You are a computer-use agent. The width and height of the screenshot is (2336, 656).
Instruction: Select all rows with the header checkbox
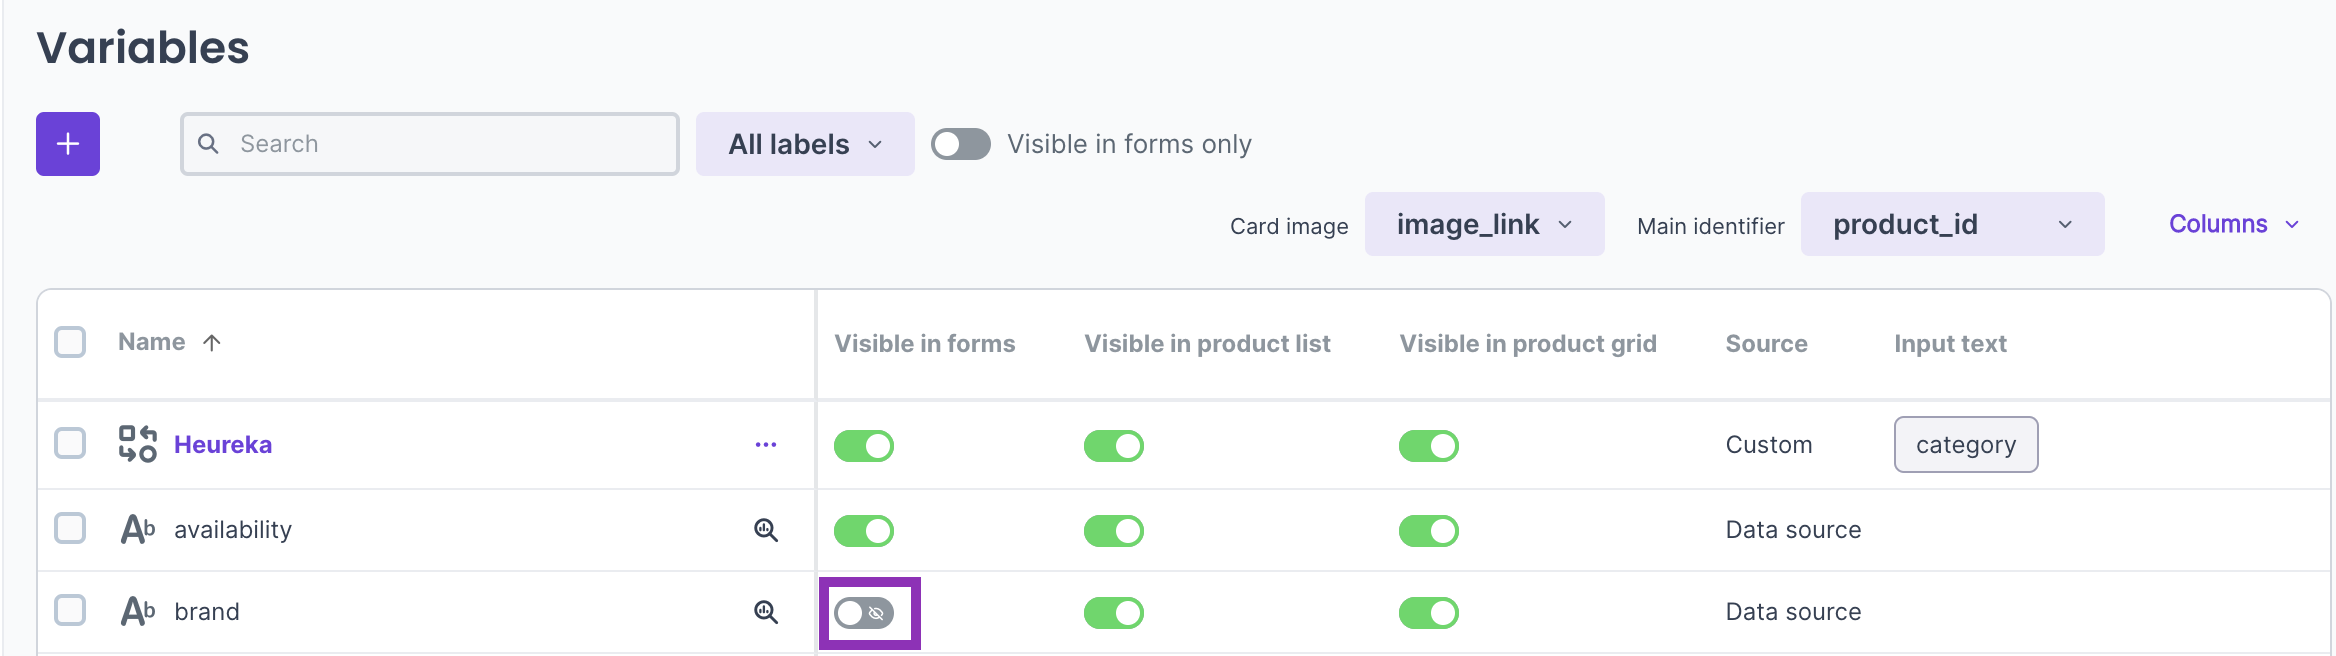pyautogui.click(x=70, y=342)
